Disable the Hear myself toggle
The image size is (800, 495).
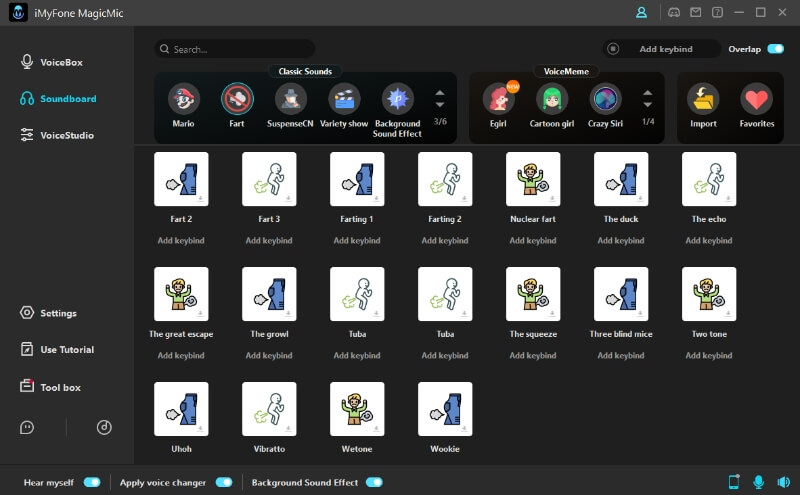pyautogui.click(x=92, y=482)
